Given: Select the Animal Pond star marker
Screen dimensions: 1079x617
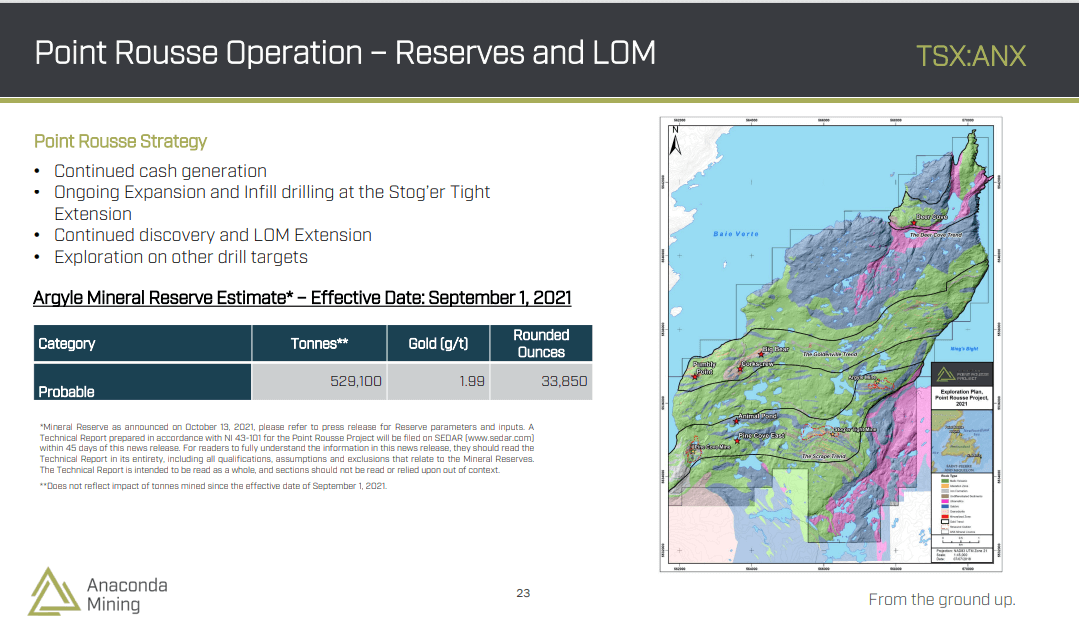Looking at the screenshot, I should tap(736, 421).
